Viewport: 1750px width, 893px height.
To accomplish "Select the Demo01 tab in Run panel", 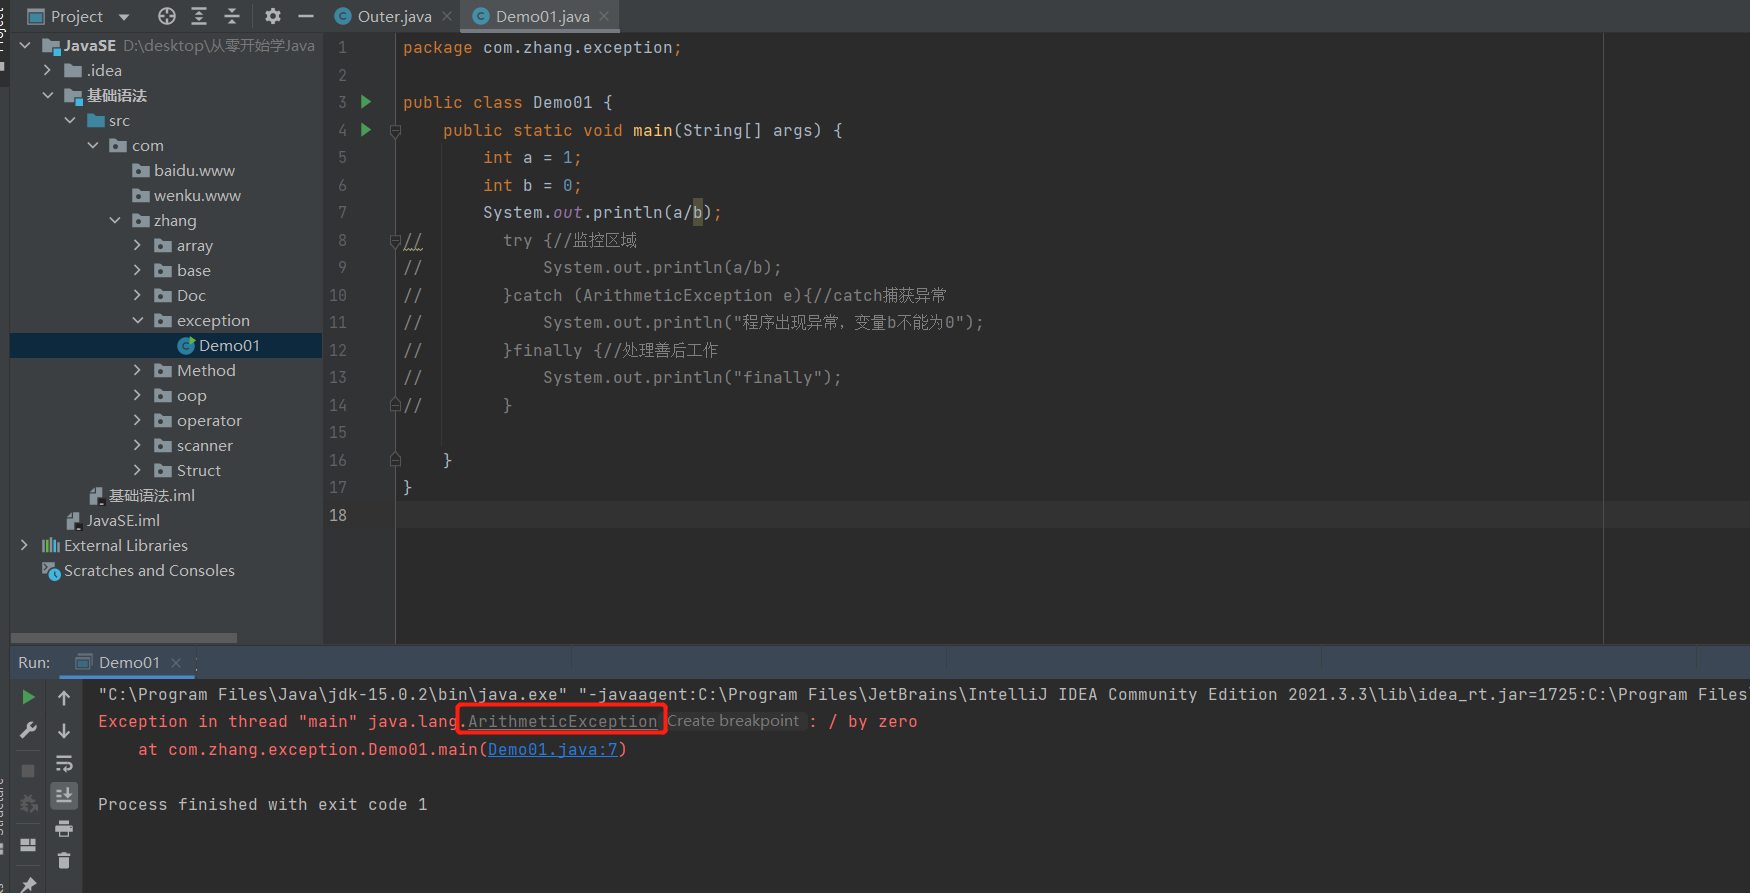I will point(129,663).
